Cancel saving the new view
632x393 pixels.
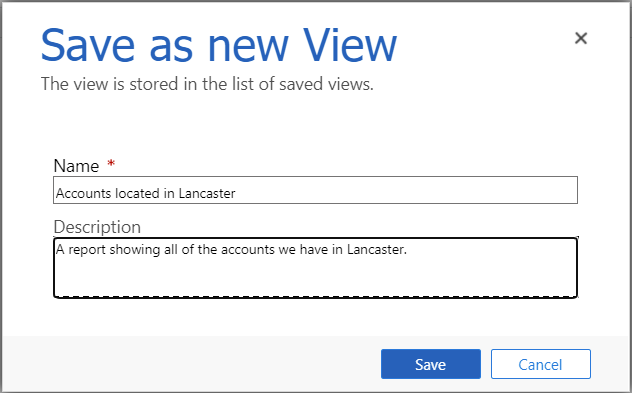[x=541, y=364]
